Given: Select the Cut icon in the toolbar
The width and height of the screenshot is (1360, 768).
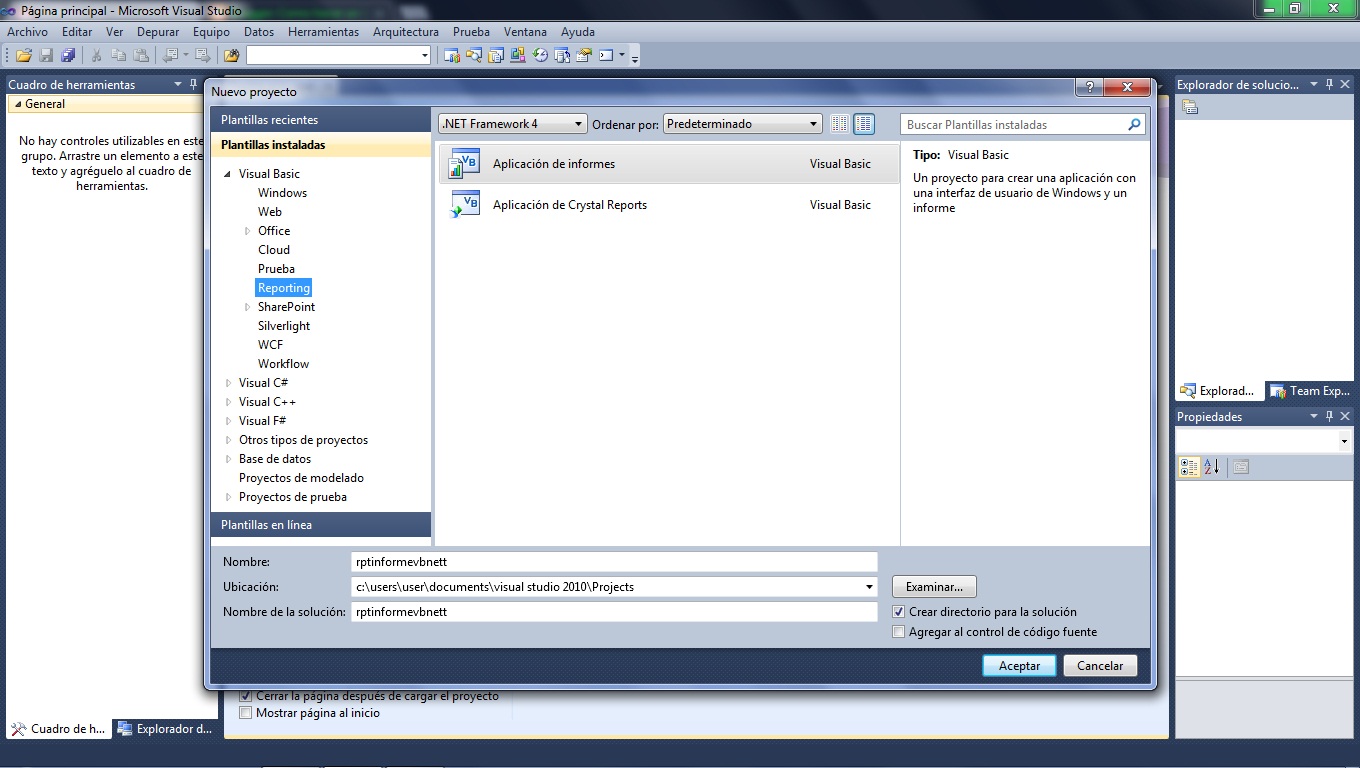Looking at the screenshot, I should pos(96,55).
